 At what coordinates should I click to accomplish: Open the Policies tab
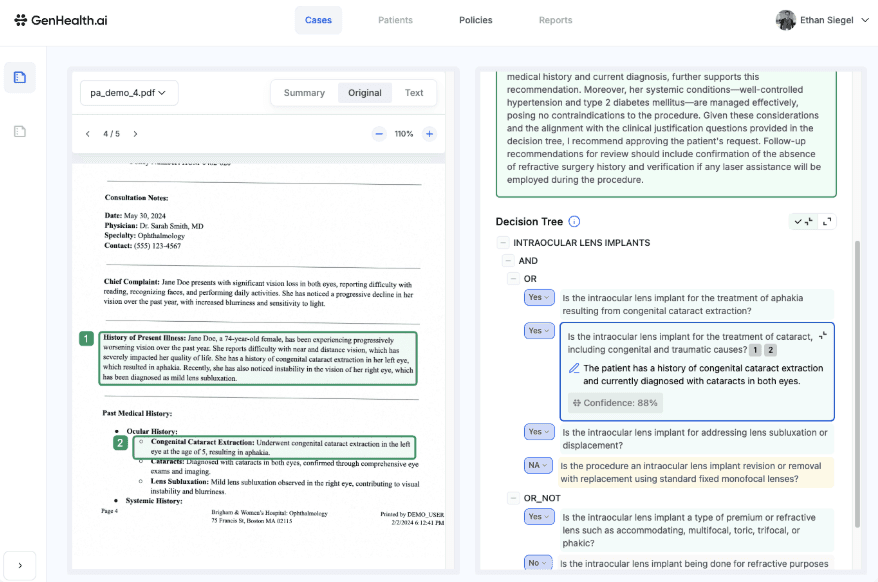coord(475,20)
